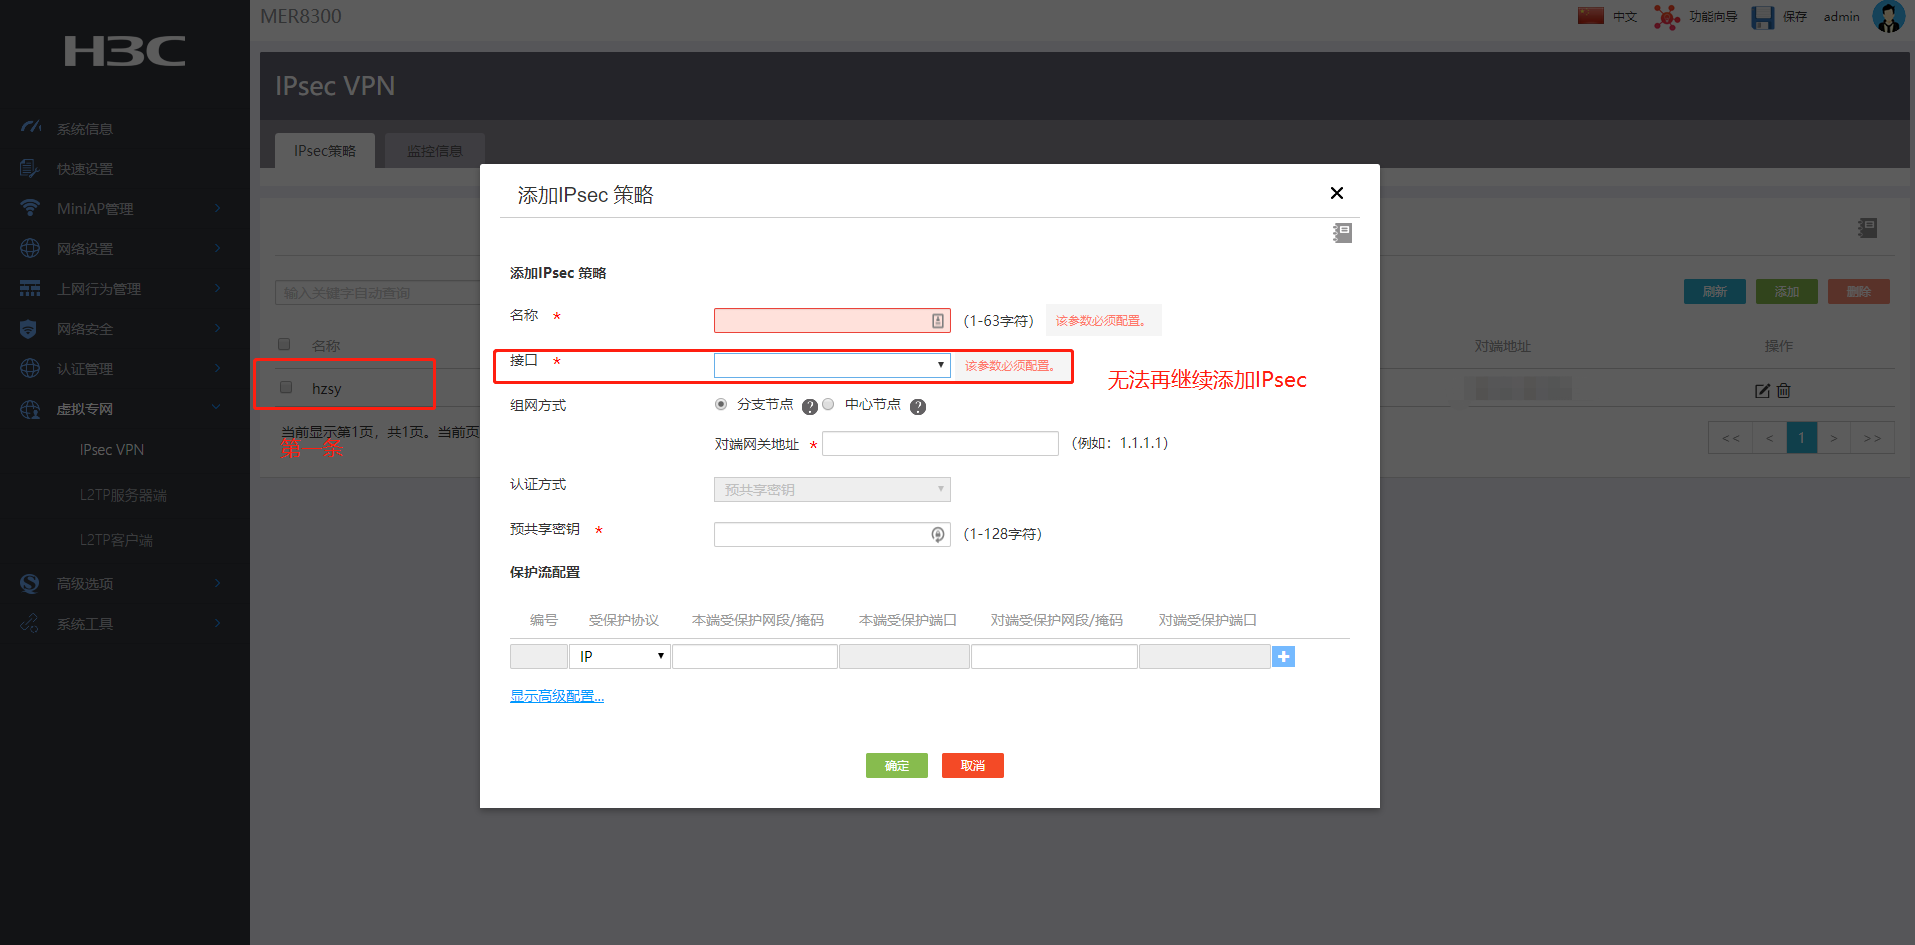Go to the last page button

[x=1873, y=438]
